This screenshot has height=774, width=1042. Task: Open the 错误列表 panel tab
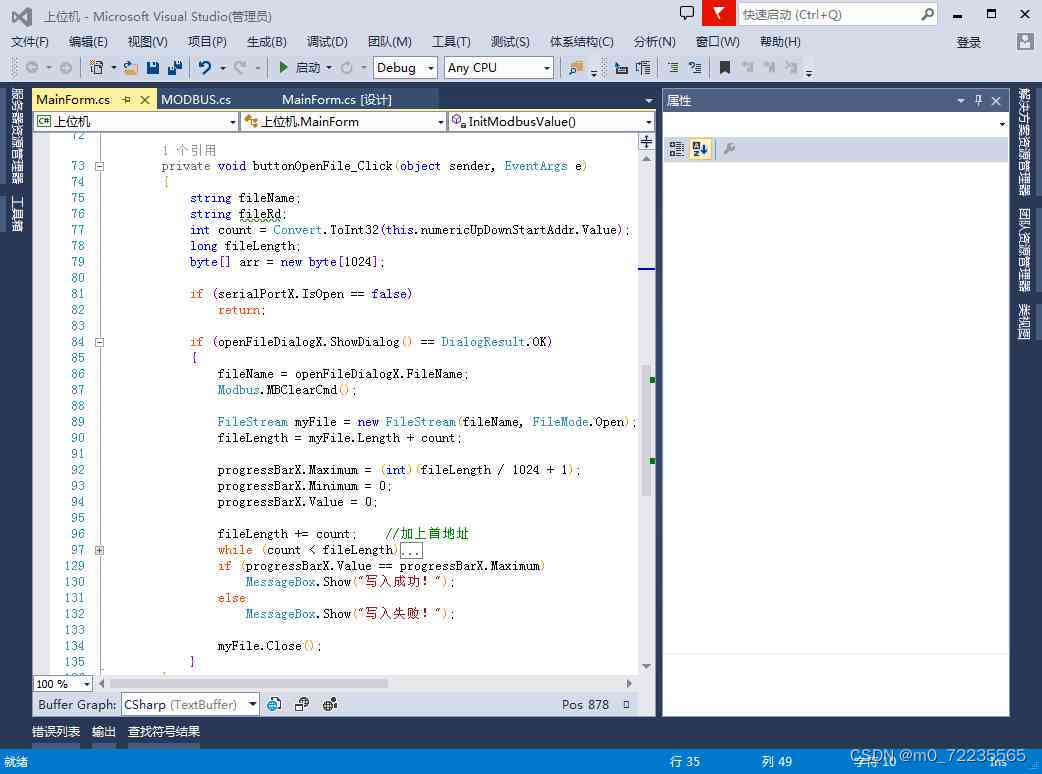point(56,731)
